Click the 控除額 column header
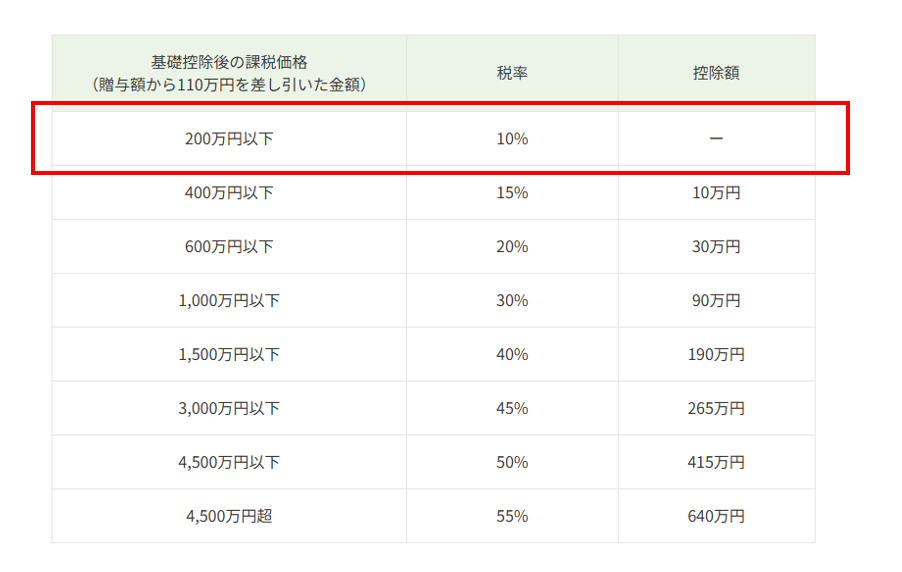902x572 pixels. tap(716, 73)
